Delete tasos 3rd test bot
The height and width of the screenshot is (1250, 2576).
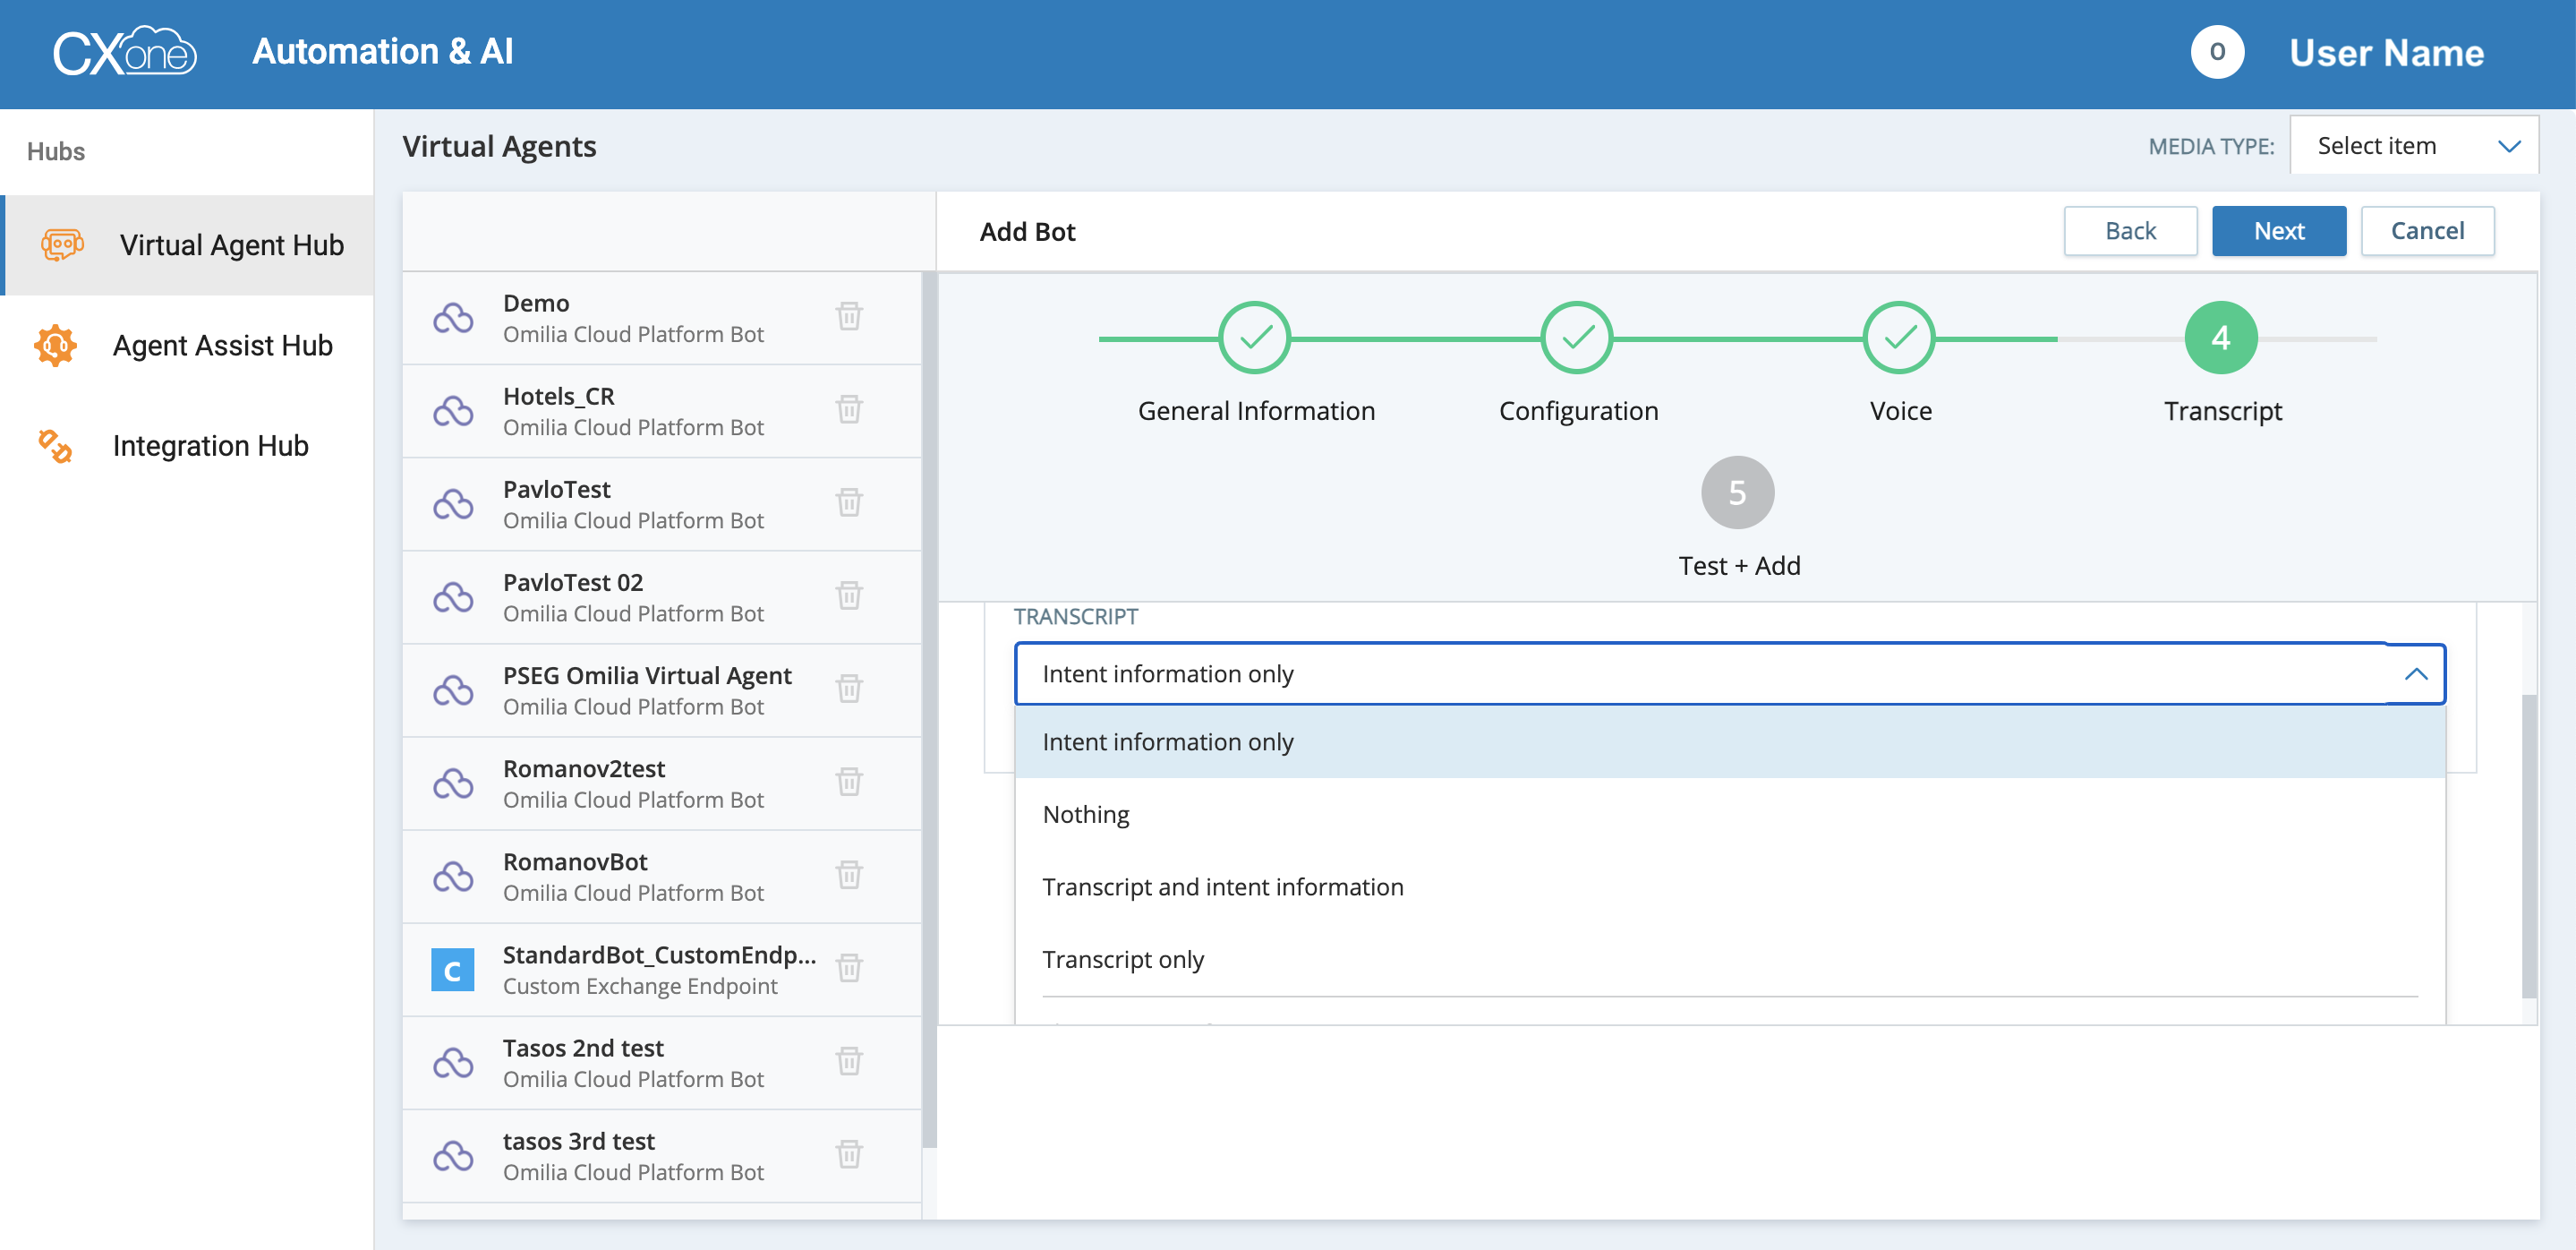pyautogui.click(x=849, y=1155)
